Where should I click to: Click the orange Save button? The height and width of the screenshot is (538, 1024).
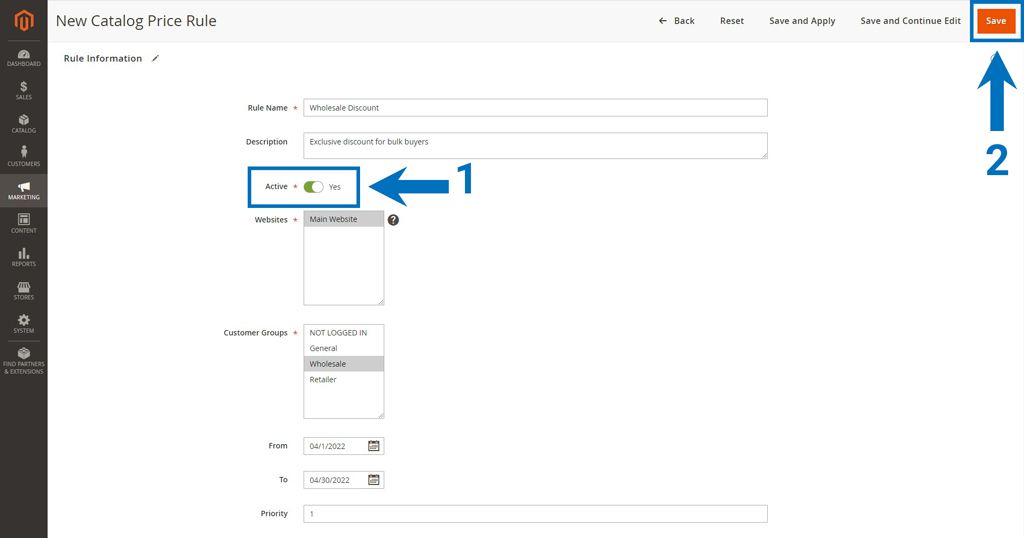point(996,21)
